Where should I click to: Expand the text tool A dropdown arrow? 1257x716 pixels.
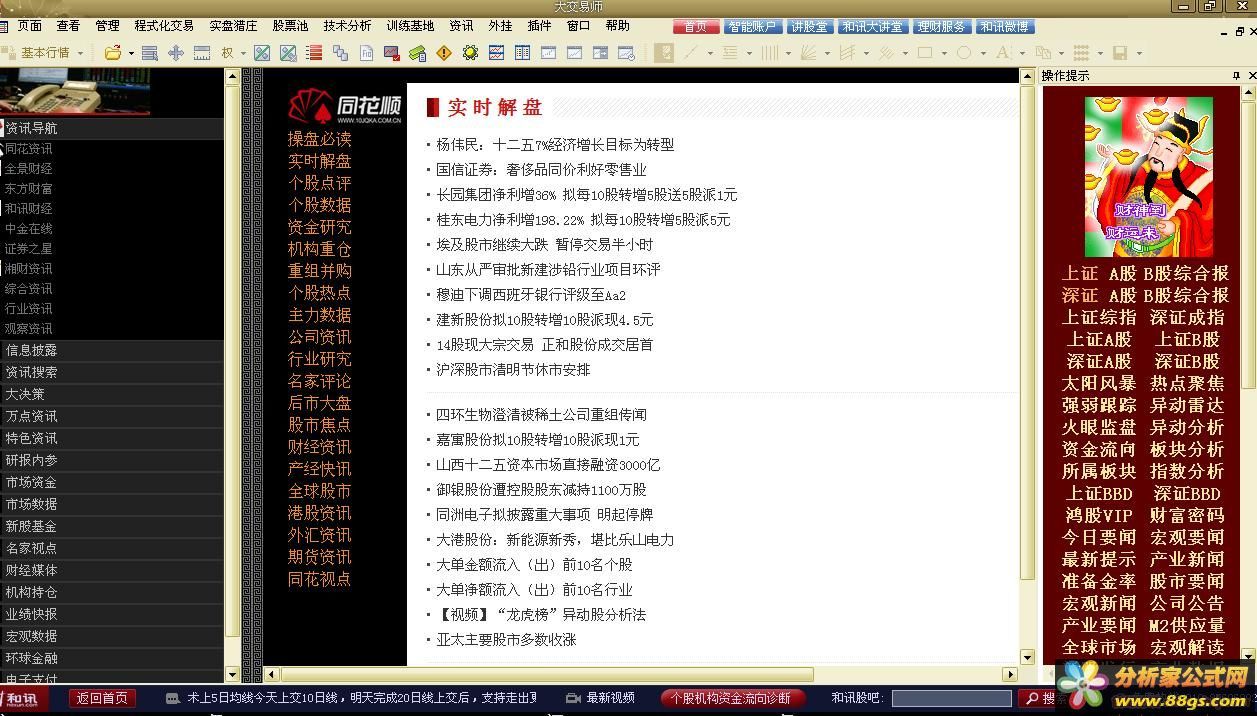coord(1023,53)
